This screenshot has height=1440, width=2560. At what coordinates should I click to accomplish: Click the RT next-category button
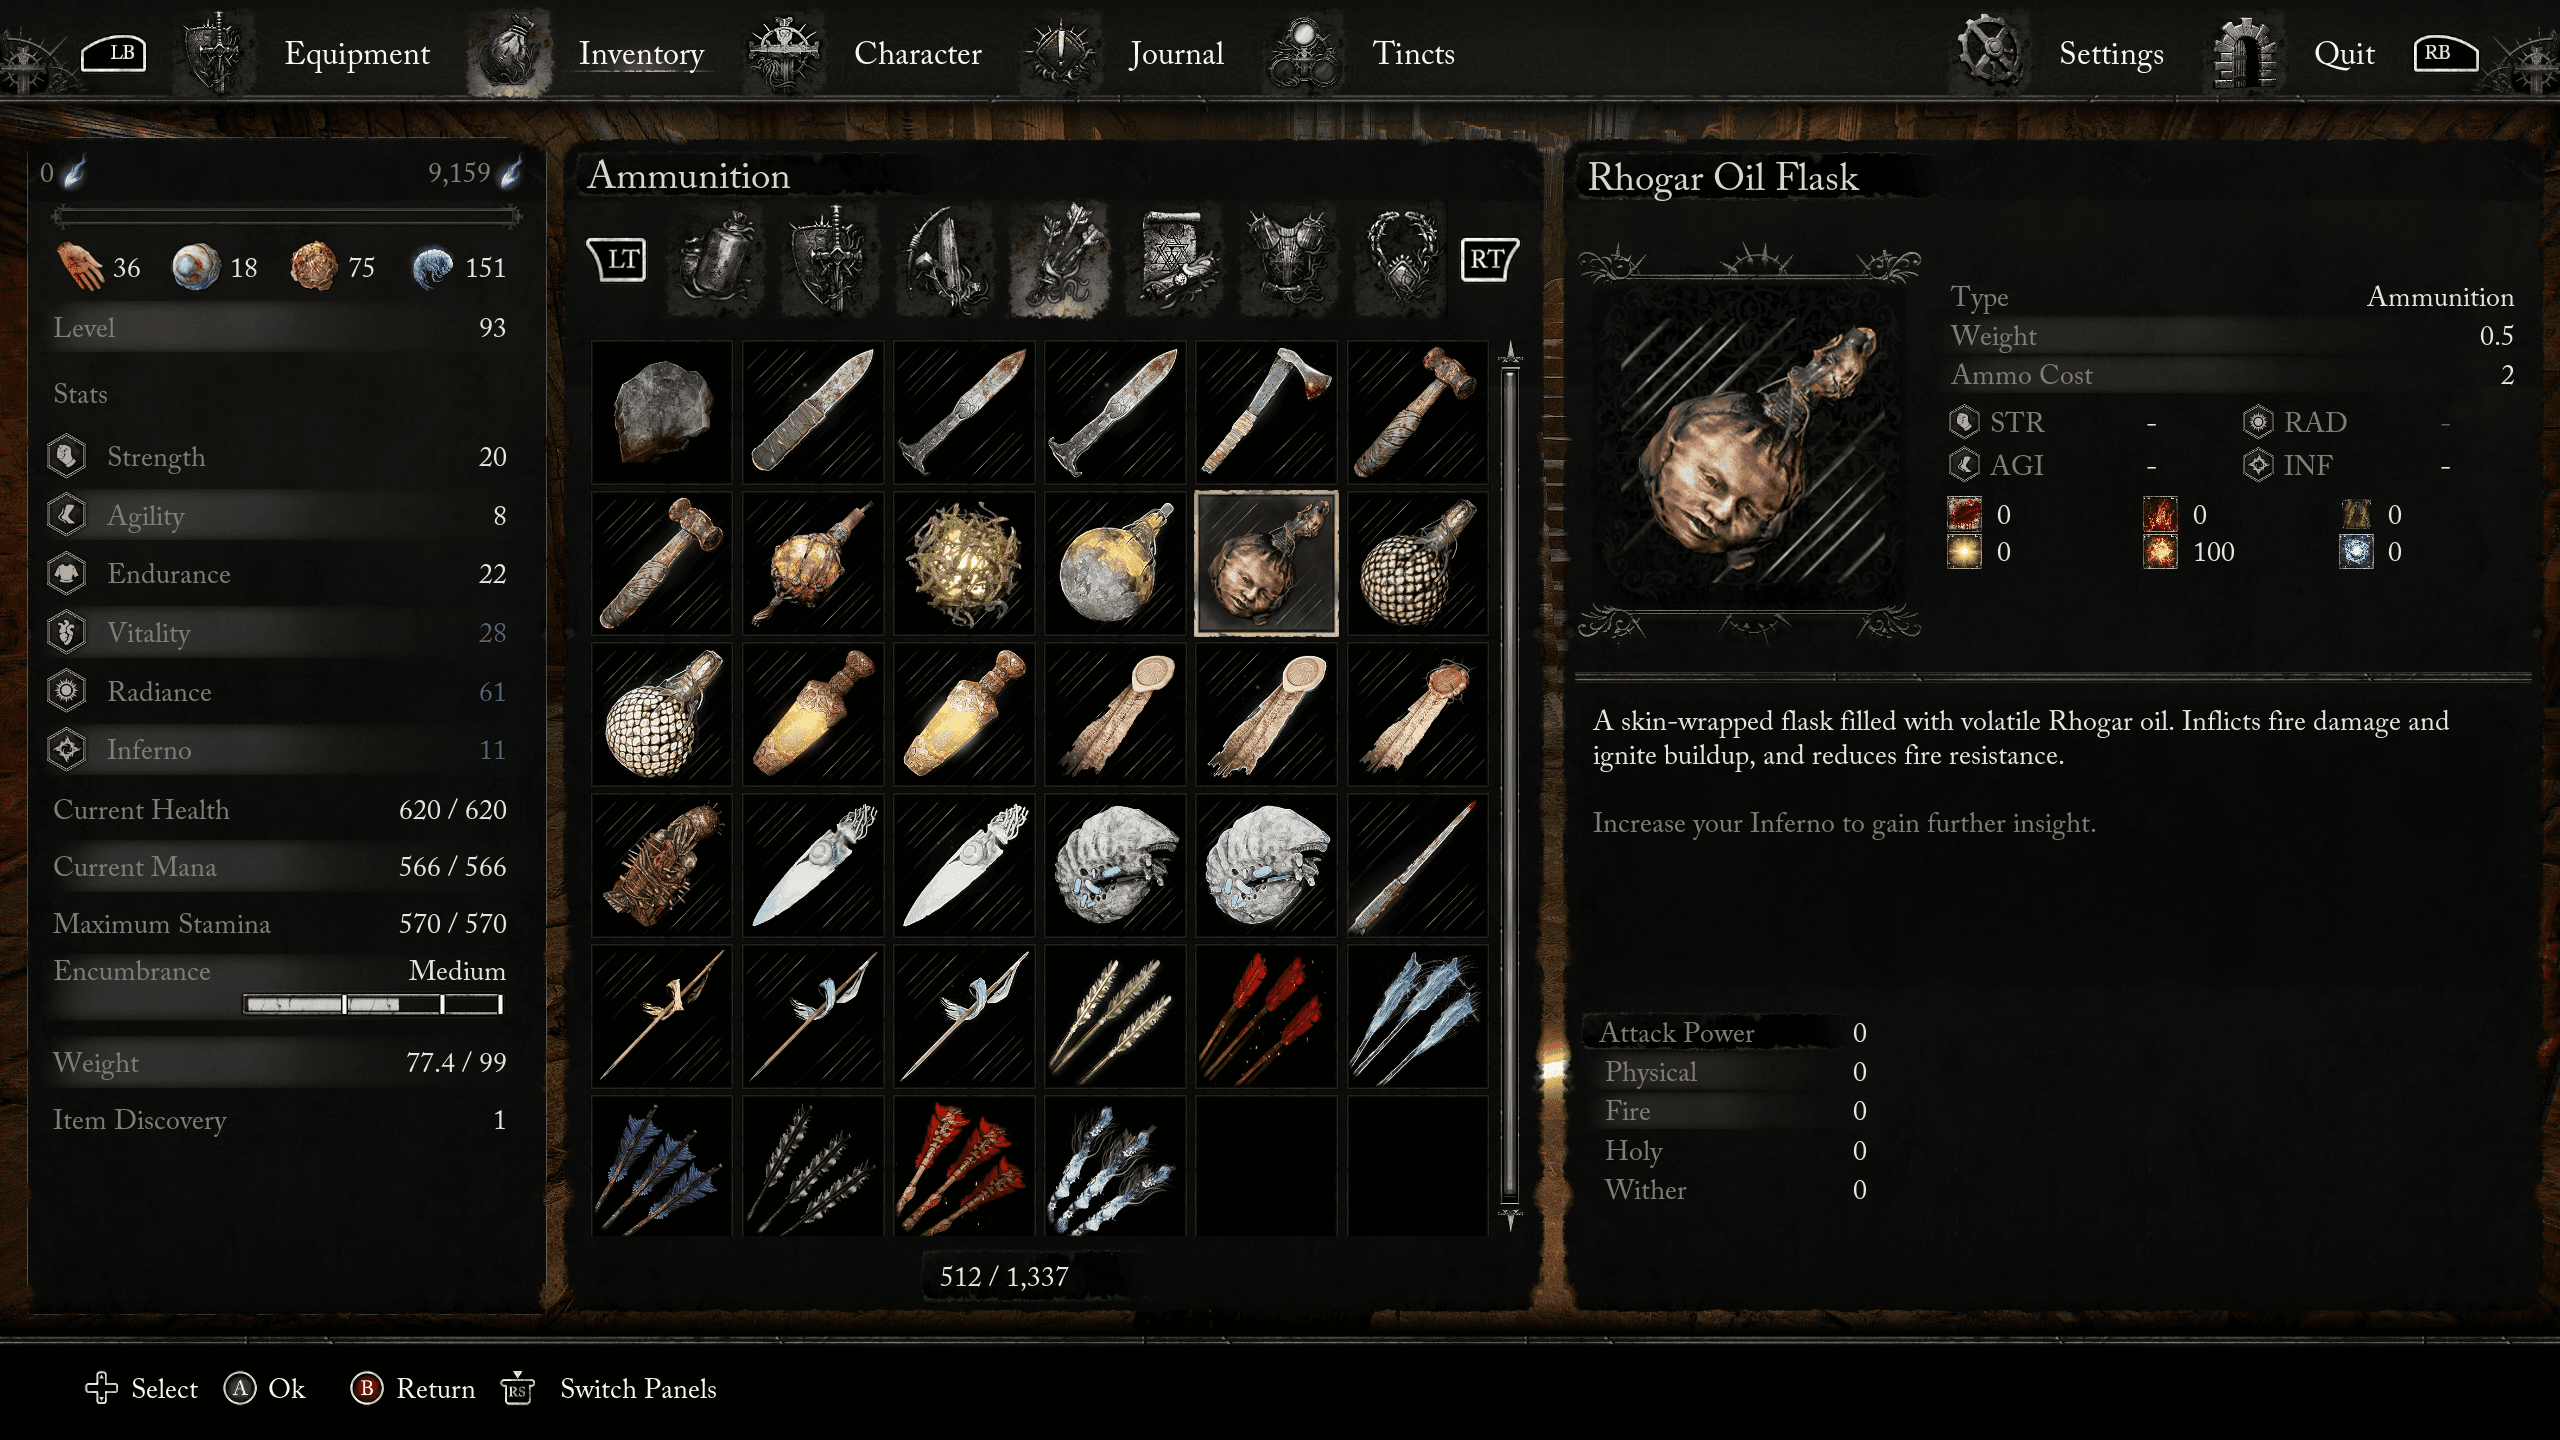pyautogui.click(x=1489, y=260)
